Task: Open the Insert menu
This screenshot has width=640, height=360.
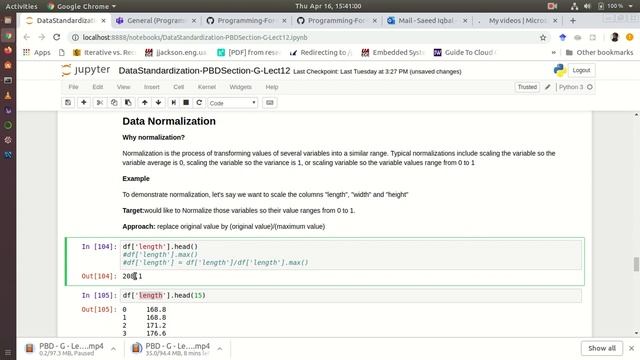Action: click(151, 87)
